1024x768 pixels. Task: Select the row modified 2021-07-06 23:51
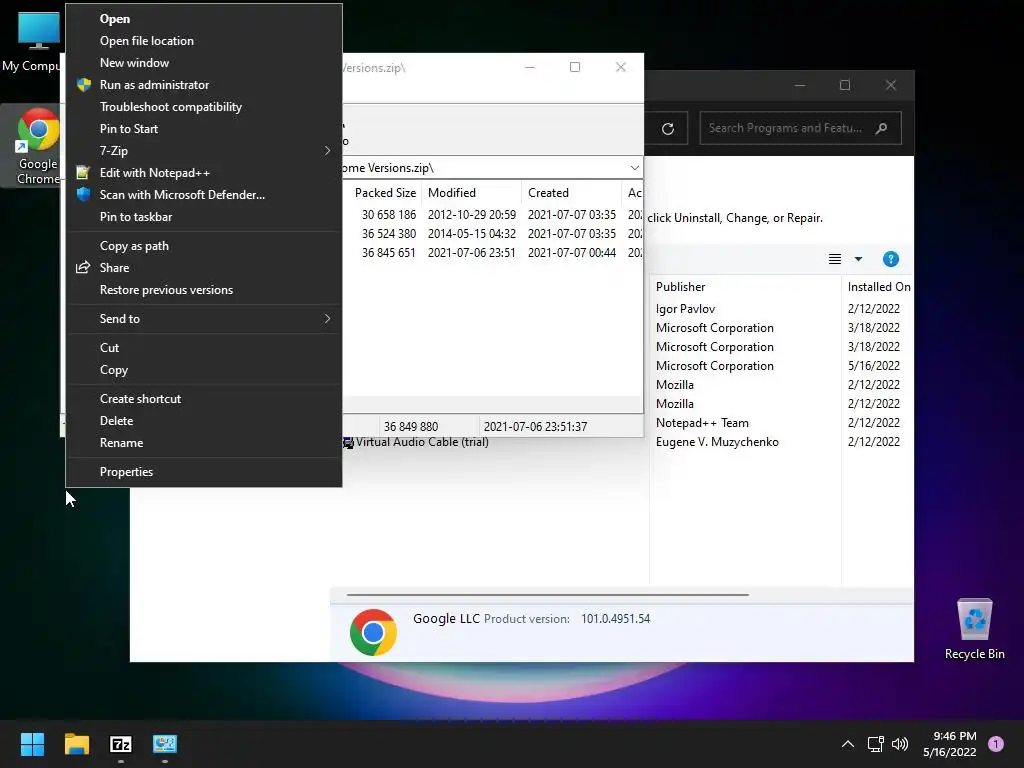(493, 252)
